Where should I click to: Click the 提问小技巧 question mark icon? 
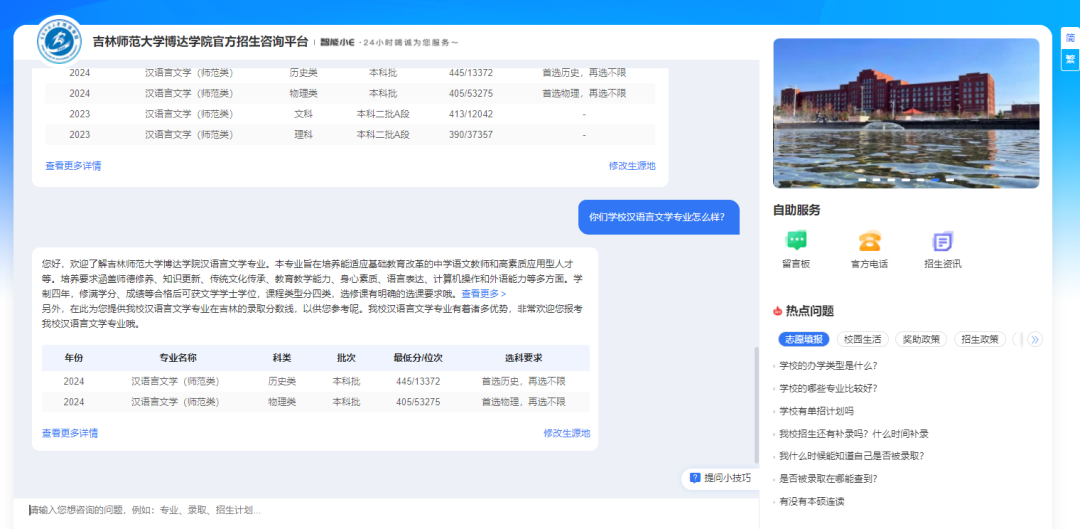(695, 478)
